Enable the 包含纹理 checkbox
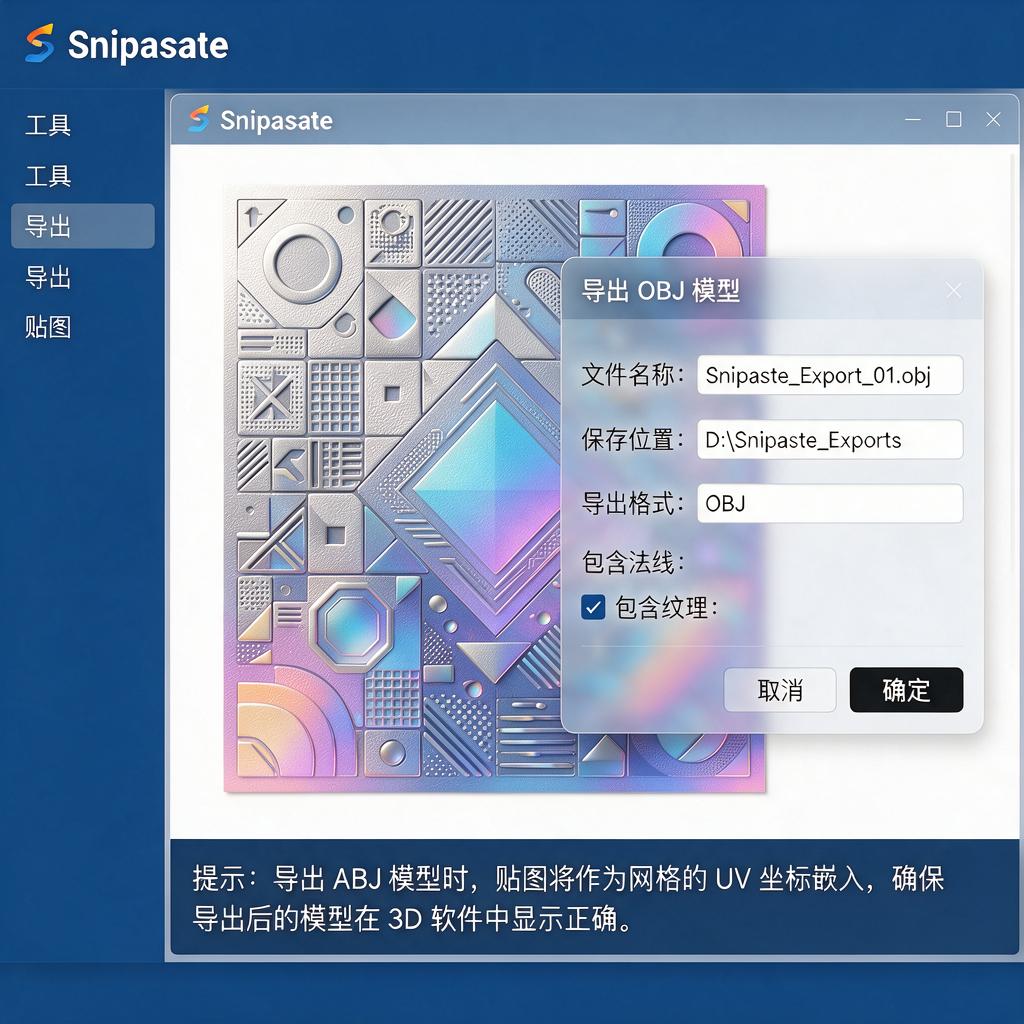This screenshot has width=1024, height=1024. point(593,607)
